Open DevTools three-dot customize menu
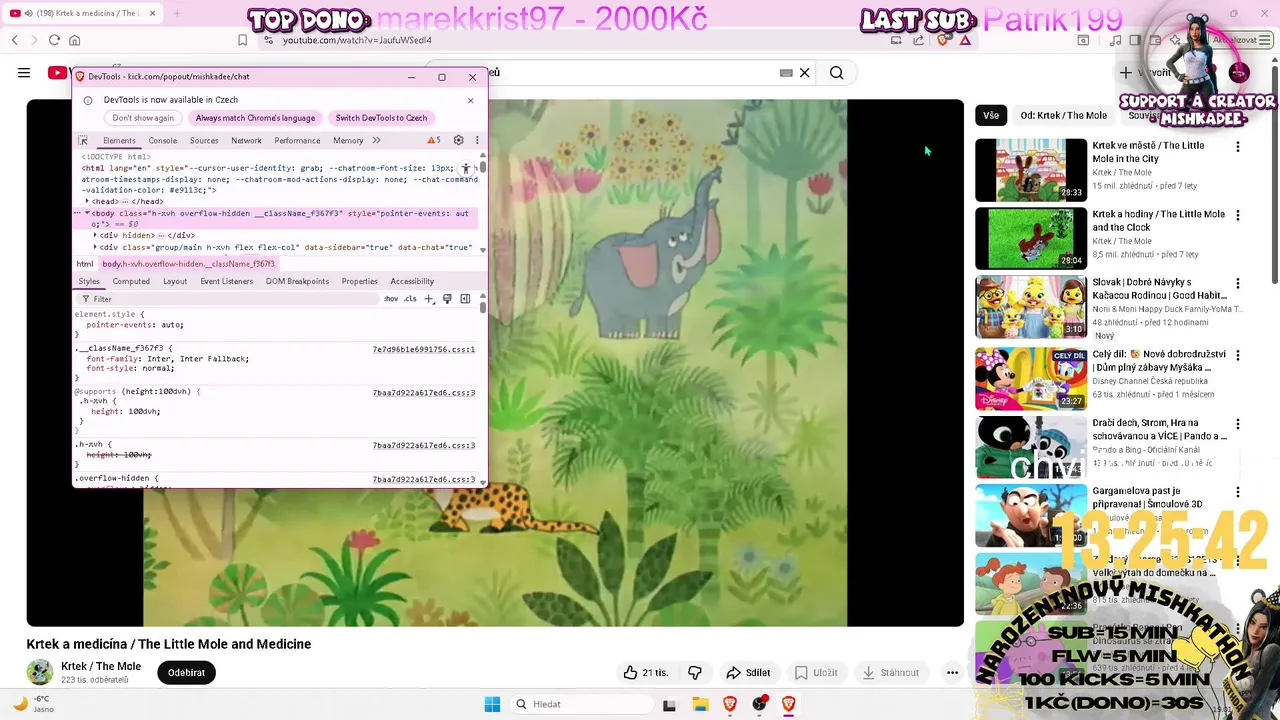 coord(477,140)
